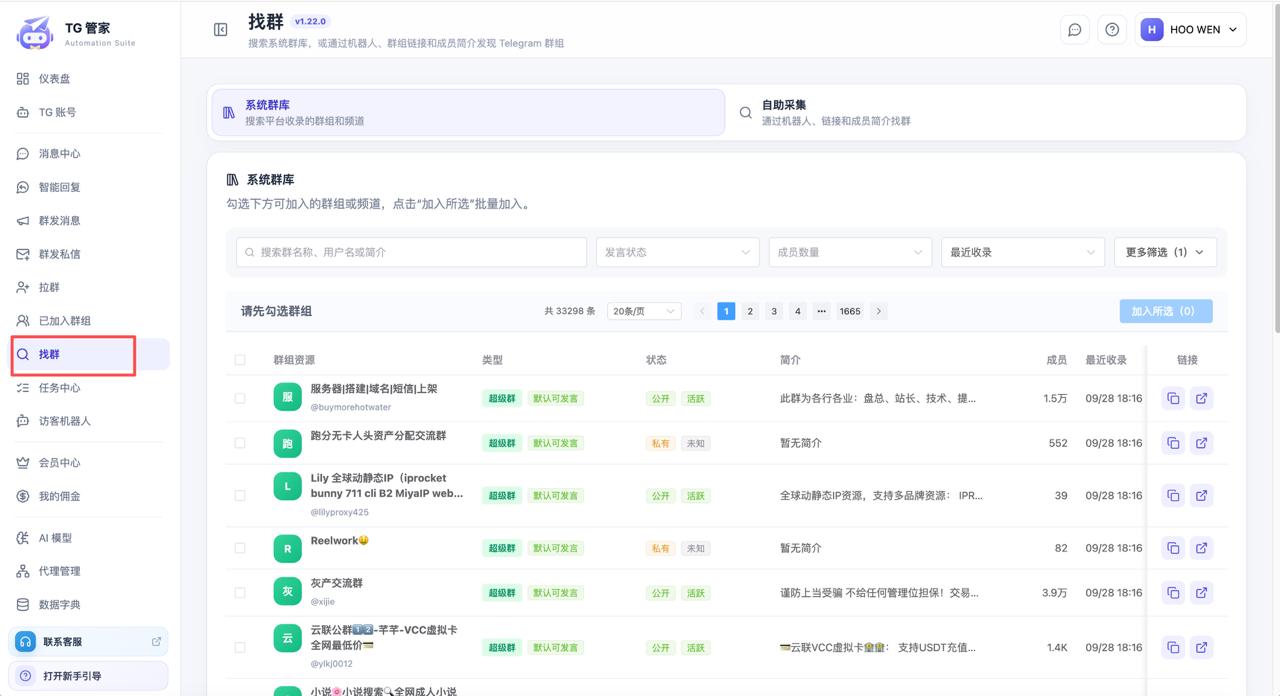Copy link for Lily 全球动静态IP row
The width and height of the screenshot is (1280, 696).
tap(1173, 495)
